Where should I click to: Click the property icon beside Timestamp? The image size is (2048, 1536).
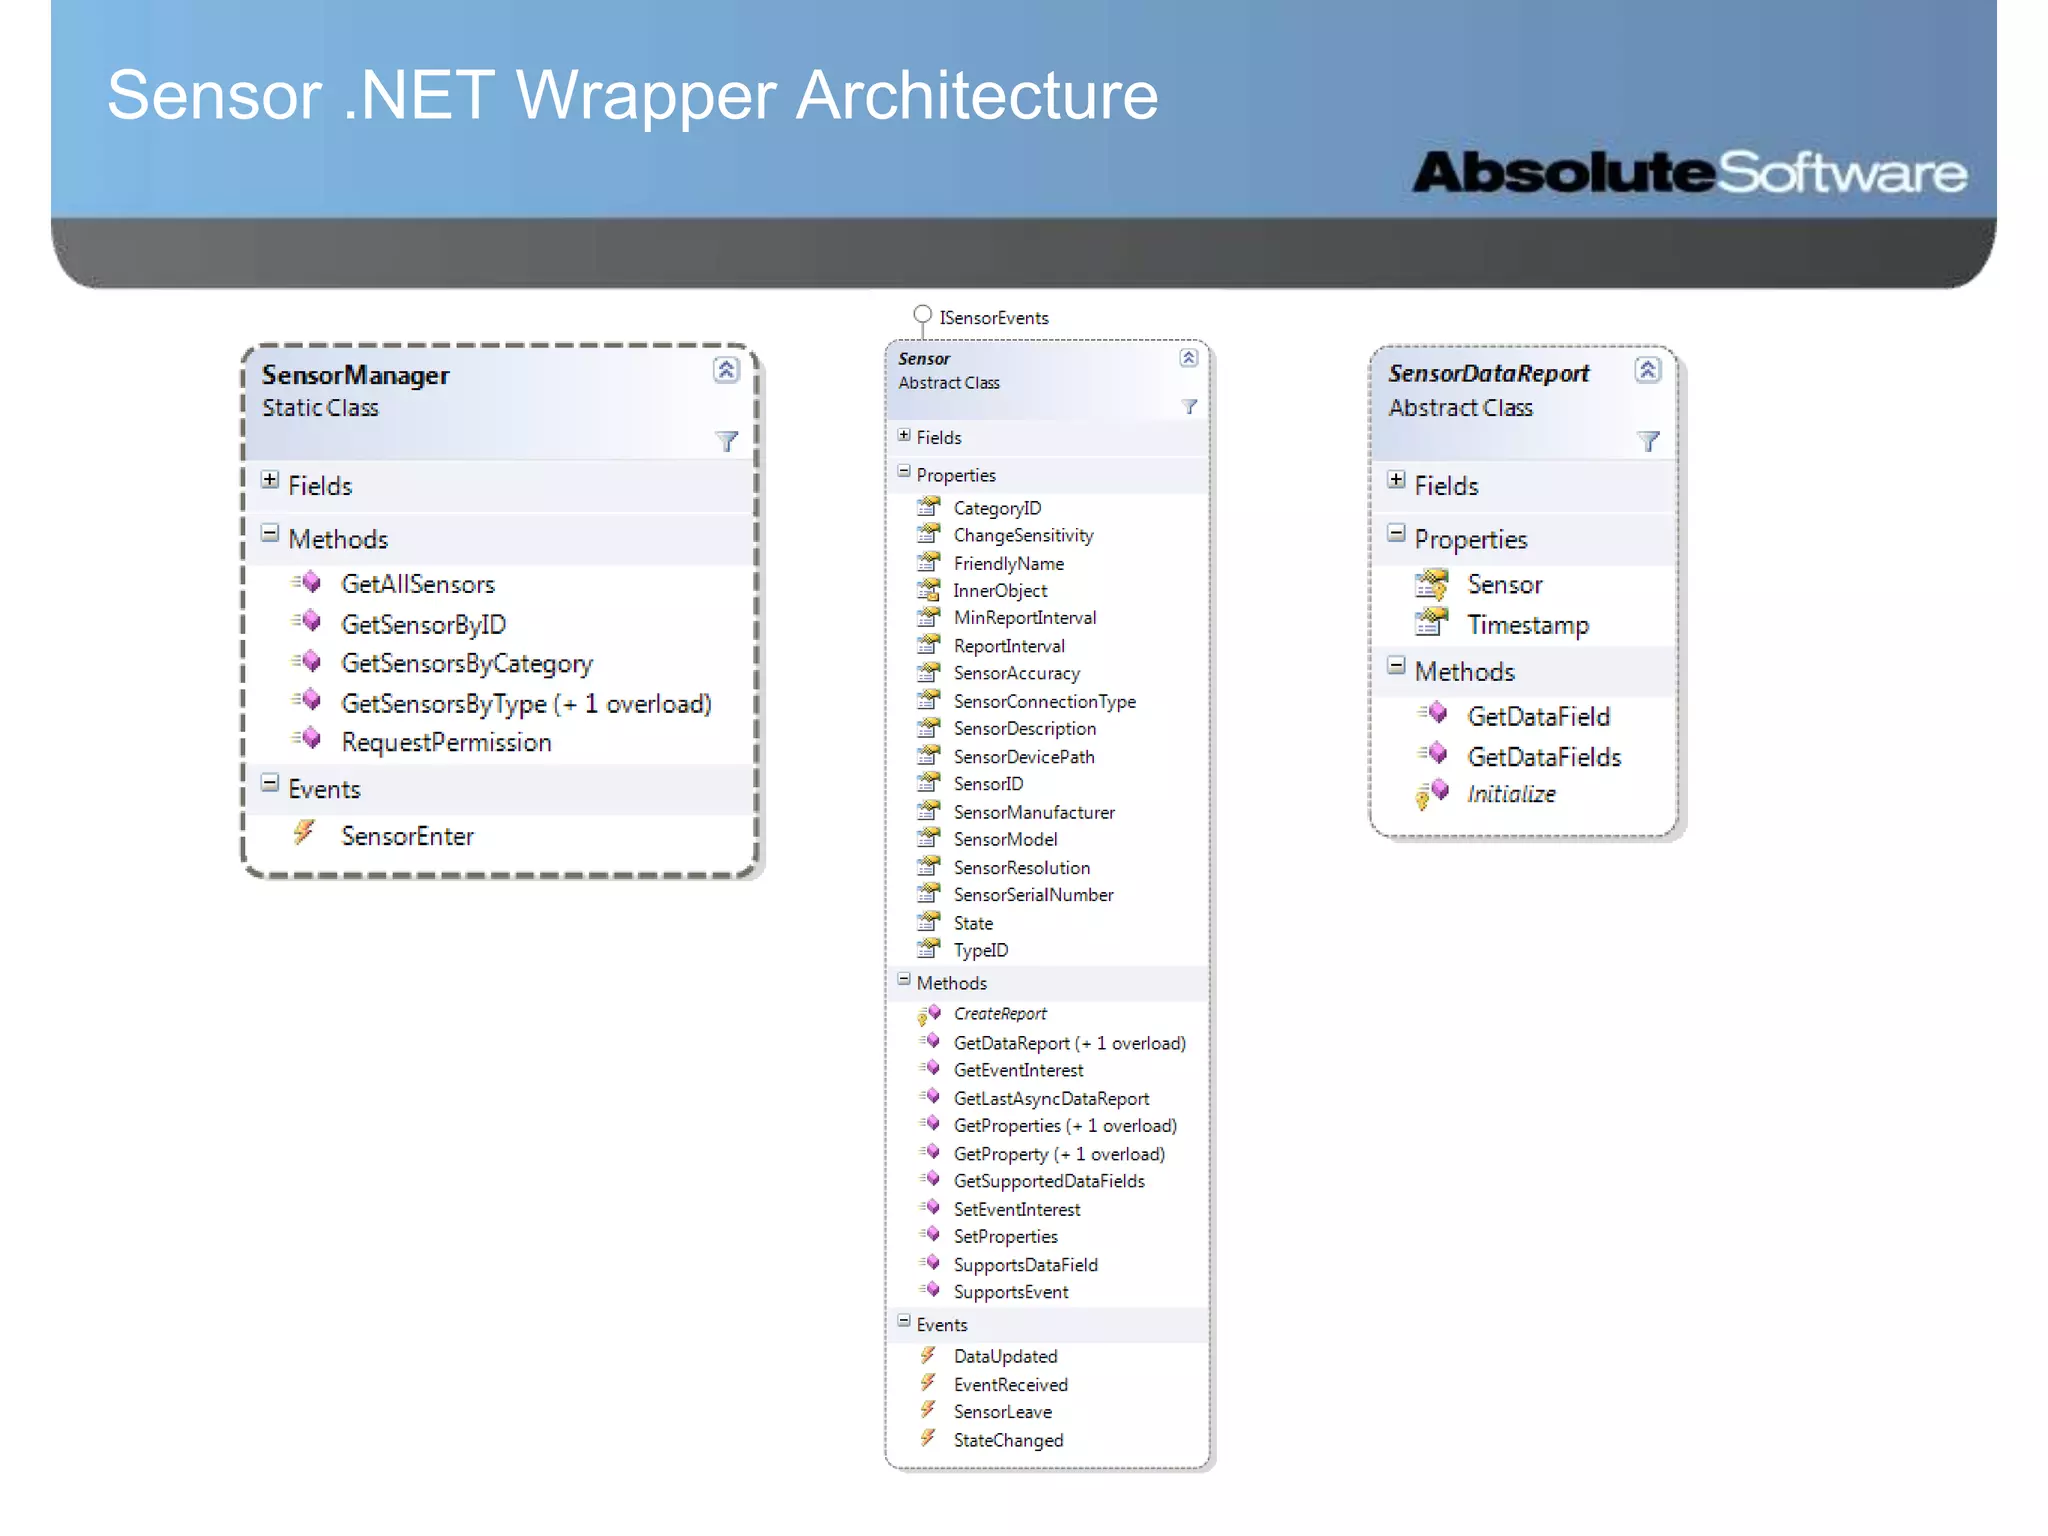1432,624
